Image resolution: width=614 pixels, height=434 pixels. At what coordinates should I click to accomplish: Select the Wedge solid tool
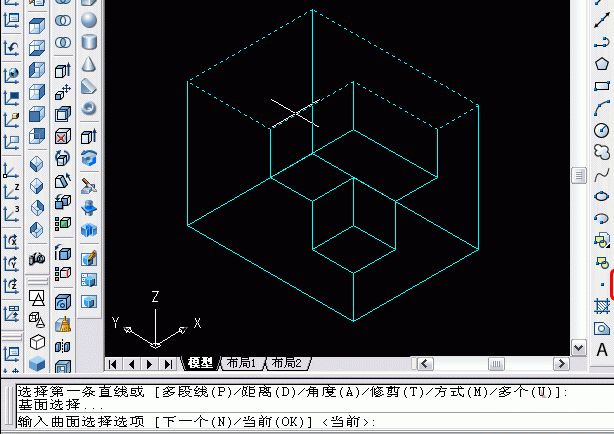pyautogui.click(x=89, y=86)
